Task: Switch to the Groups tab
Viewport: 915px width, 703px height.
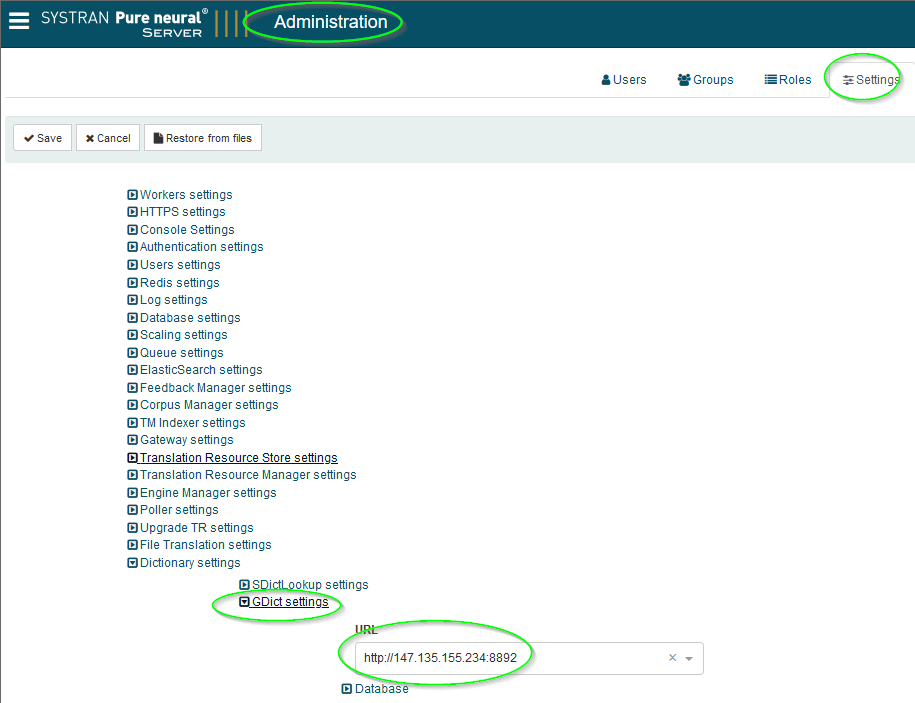Action: coord(705,80)
